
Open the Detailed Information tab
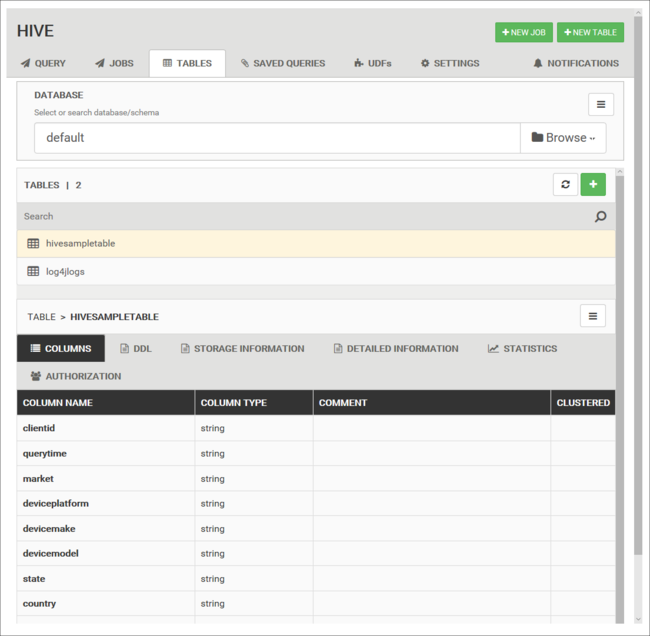coord(396,349)
